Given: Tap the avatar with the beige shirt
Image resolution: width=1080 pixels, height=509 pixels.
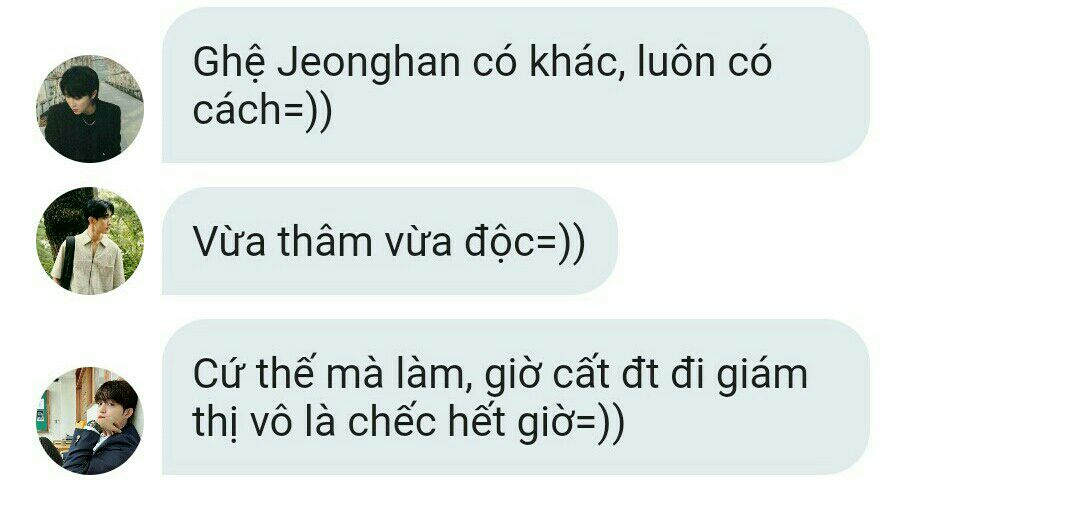Looking at the screenshot, I should pyautogui.click(x=90, y=241).
